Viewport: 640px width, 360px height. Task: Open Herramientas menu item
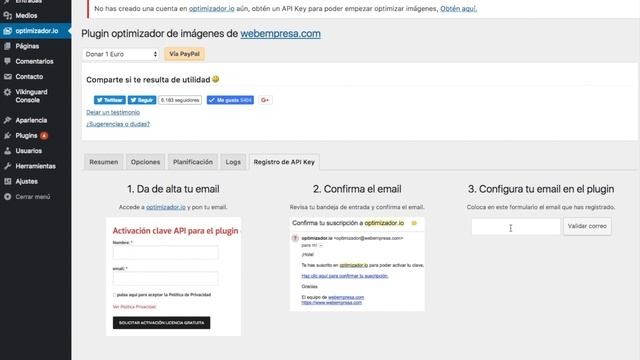(x=36, y=166)
